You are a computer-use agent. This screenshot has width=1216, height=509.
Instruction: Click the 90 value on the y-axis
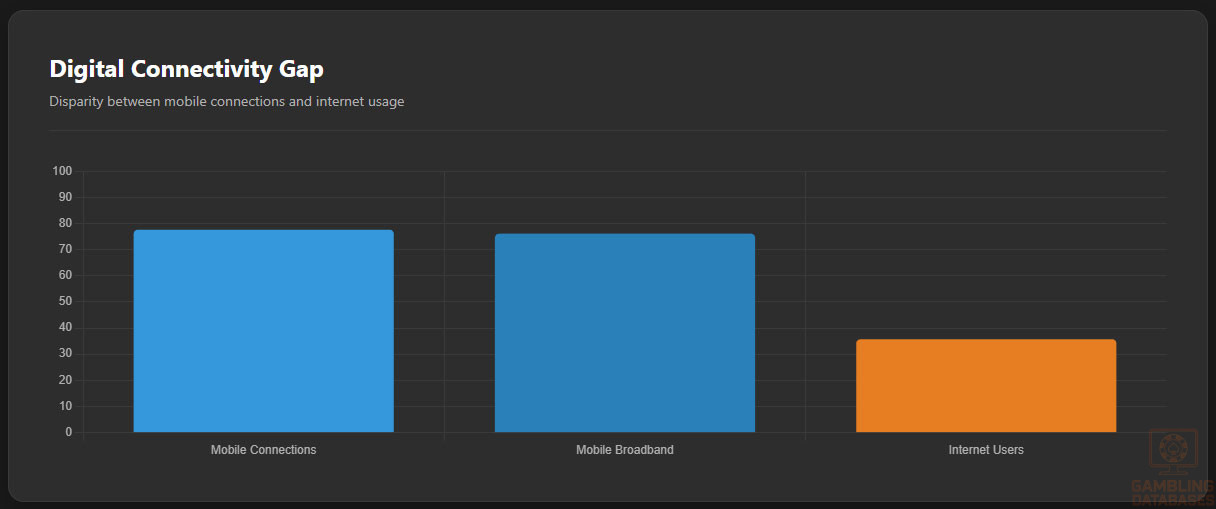(x=65, y=197)
